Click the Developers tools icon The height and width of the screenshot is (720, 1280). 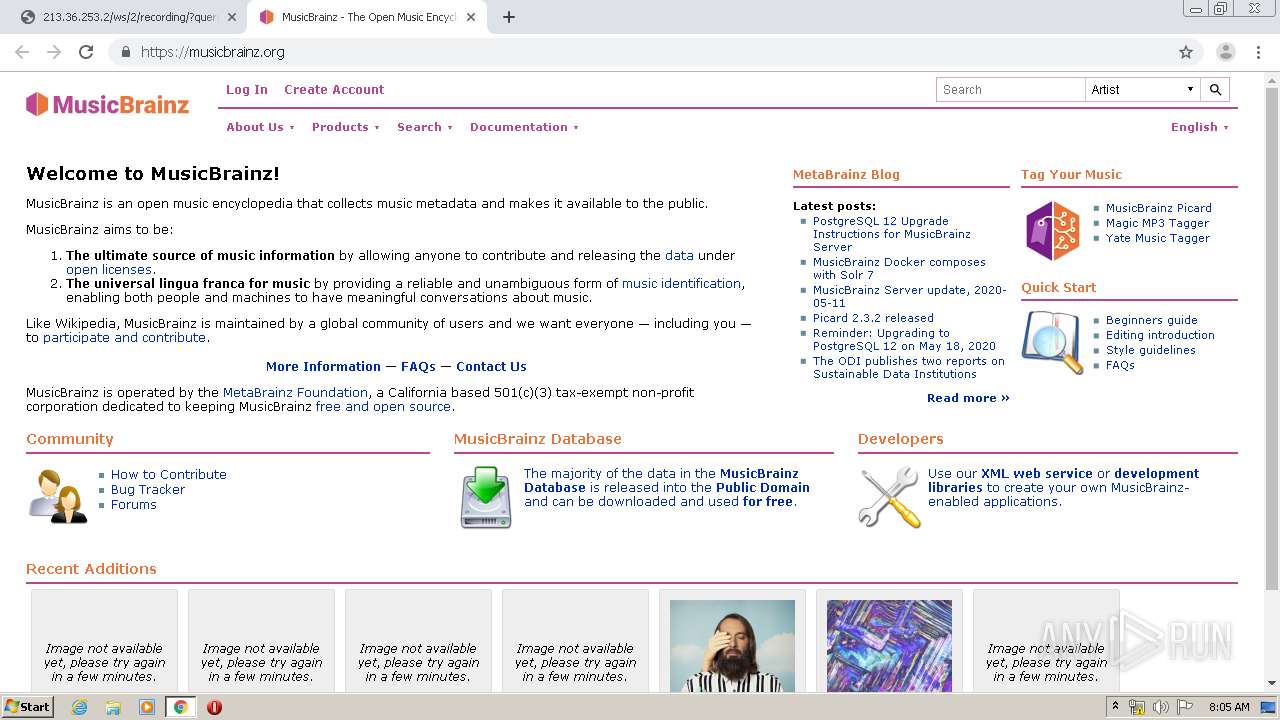coord(889,497)
